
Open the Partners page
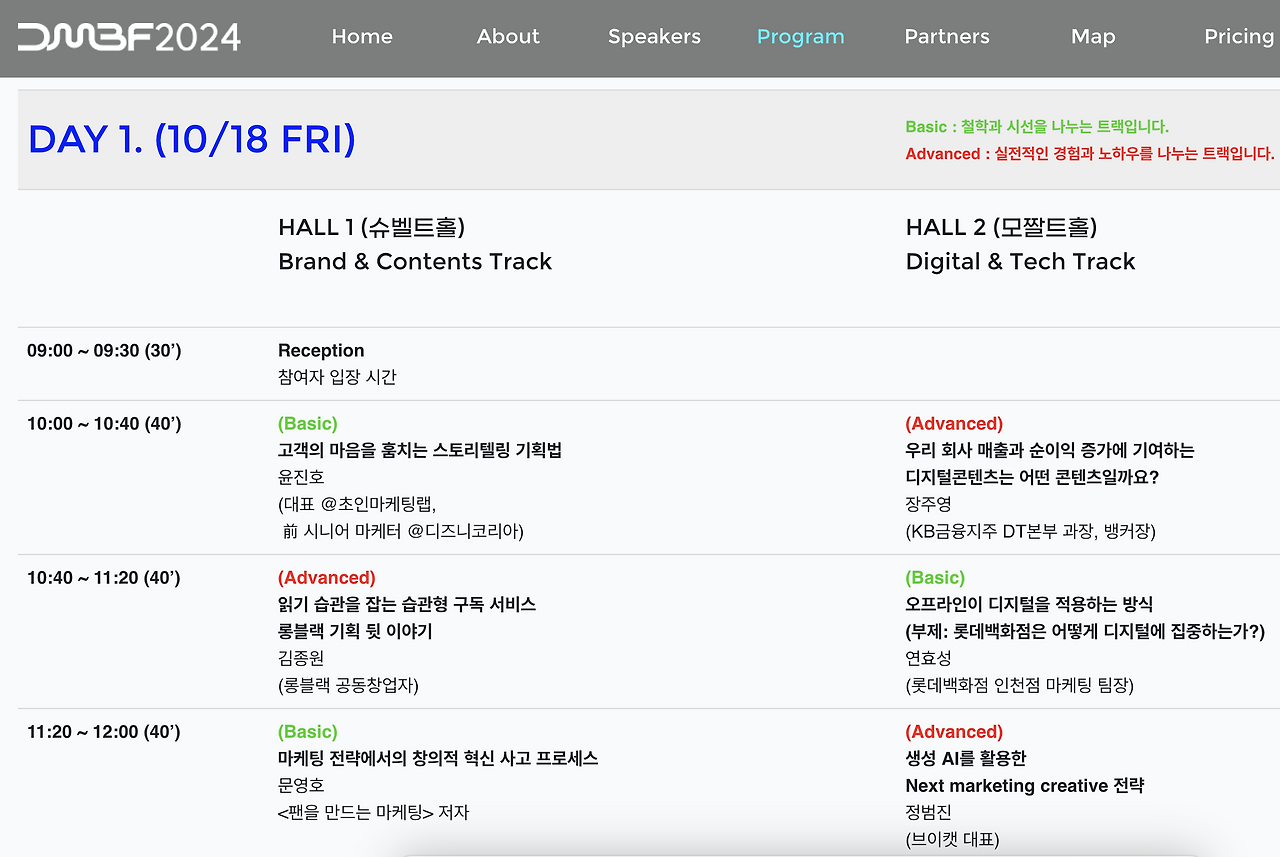[946, 37]
